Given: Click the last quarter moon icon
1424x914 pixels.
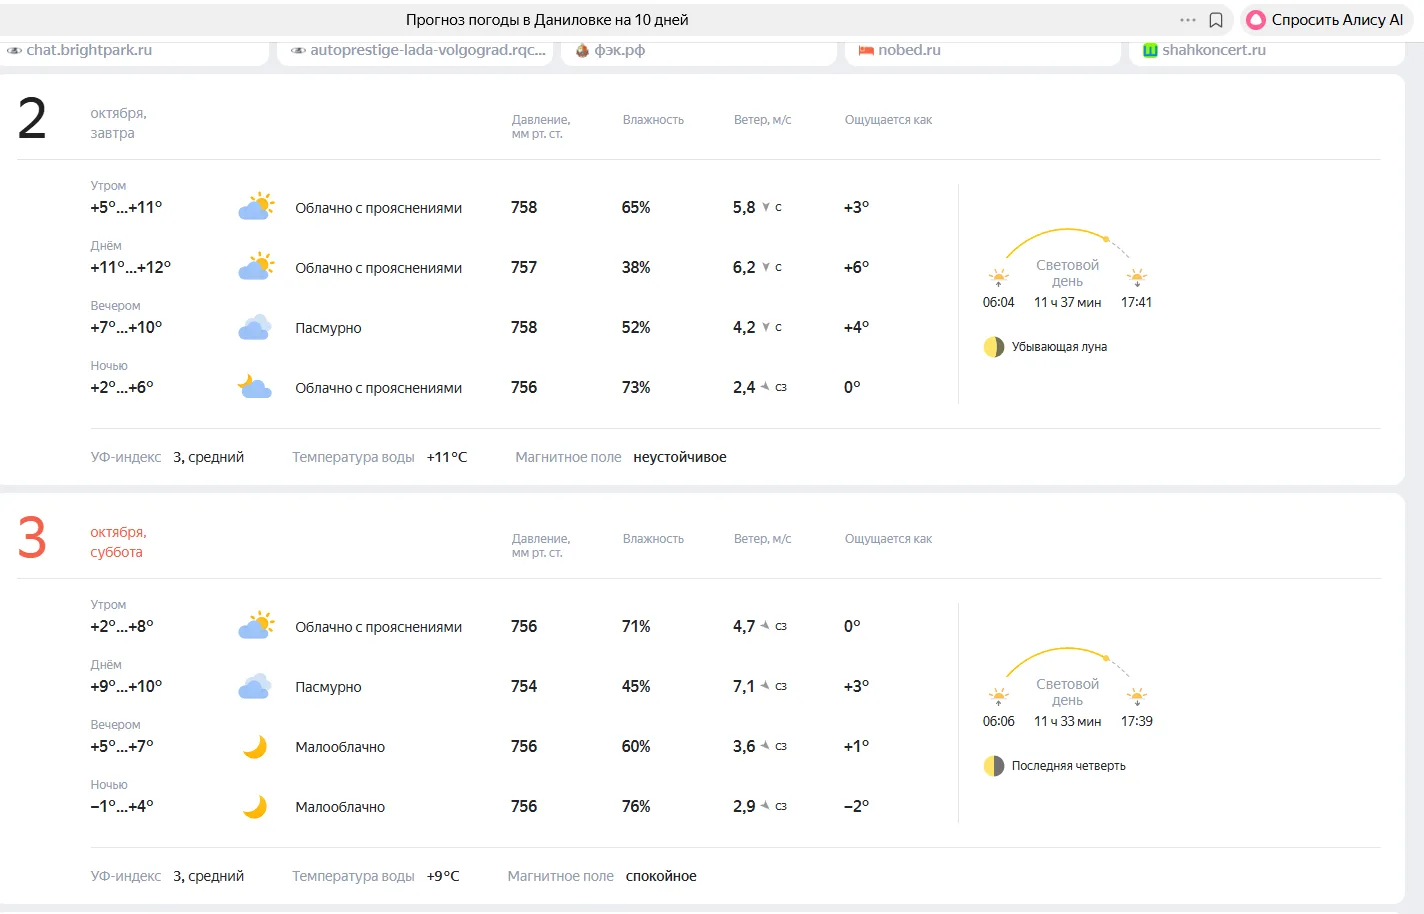Looking at the screenshot, I should click(994, 766).
